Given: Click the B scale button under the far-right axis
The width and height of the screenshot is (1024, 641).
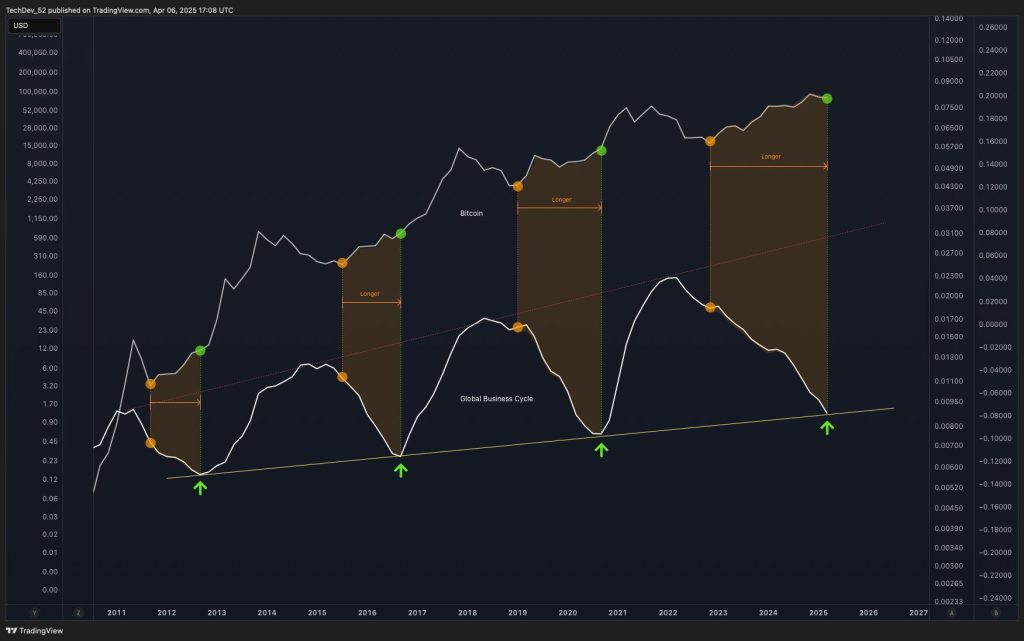Looking at the screenshot, I should click(996, 613).
